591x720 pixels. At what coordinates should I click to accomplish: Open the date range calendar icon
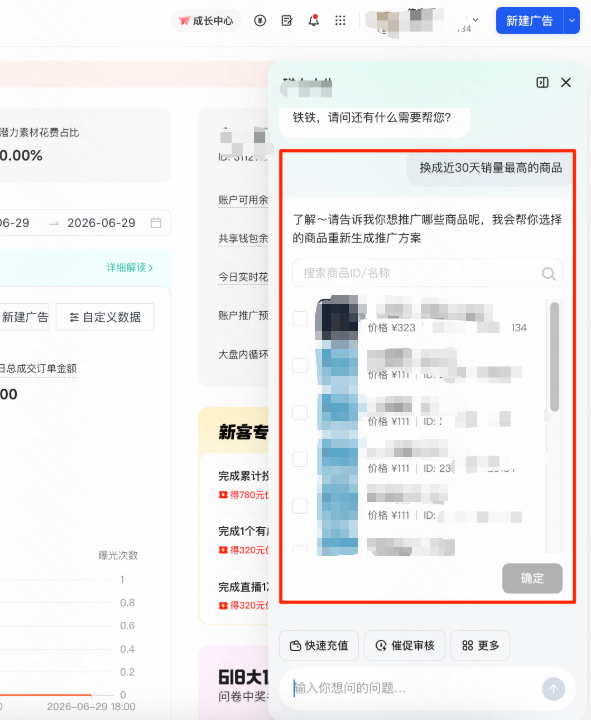point(156,223)
